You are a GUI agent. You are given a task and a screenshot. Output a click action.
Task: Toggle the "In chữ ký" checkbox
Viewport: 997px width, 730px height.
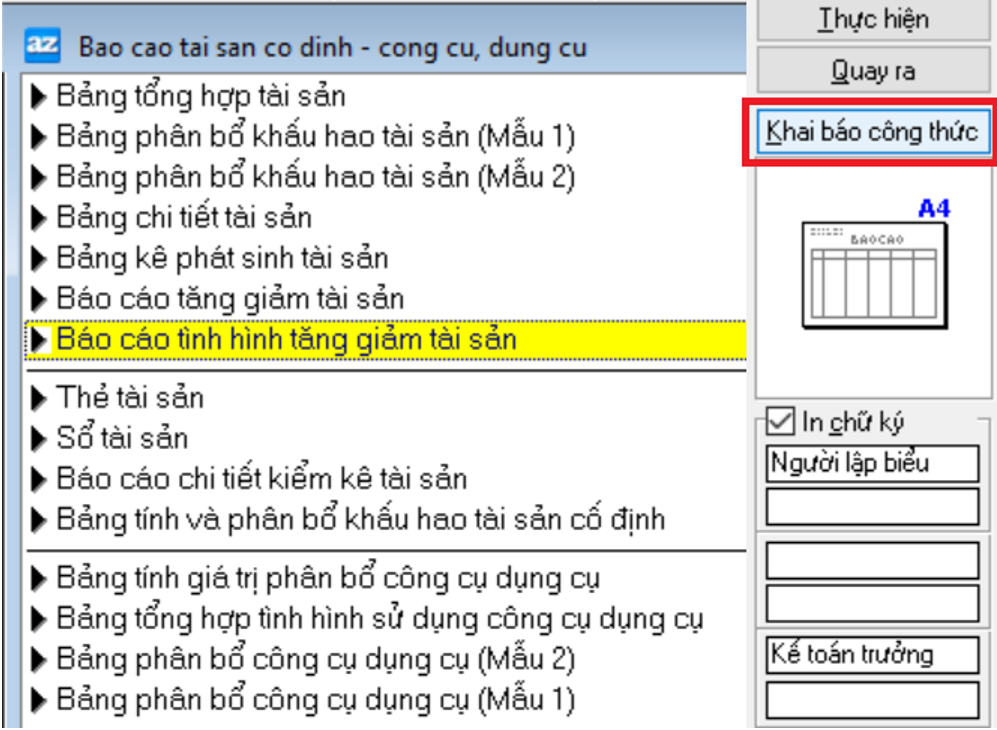coord(780,423)
